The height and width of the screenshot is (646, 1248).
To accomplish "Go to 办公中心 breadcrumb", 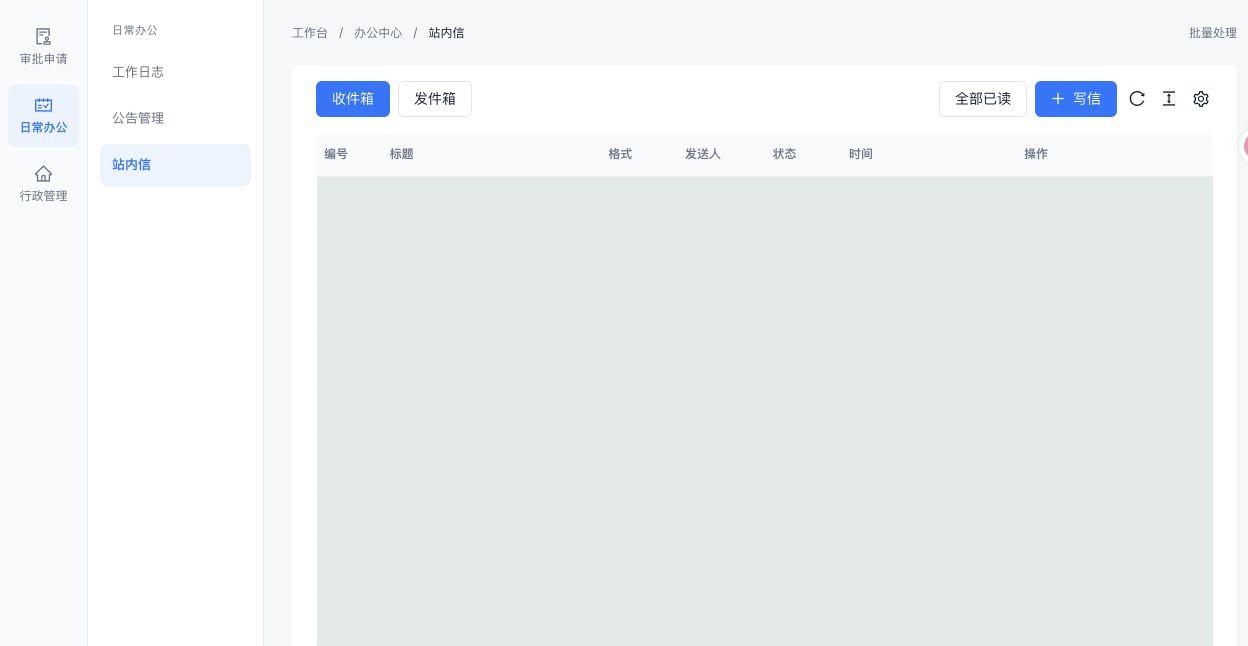I will [378, 33].
